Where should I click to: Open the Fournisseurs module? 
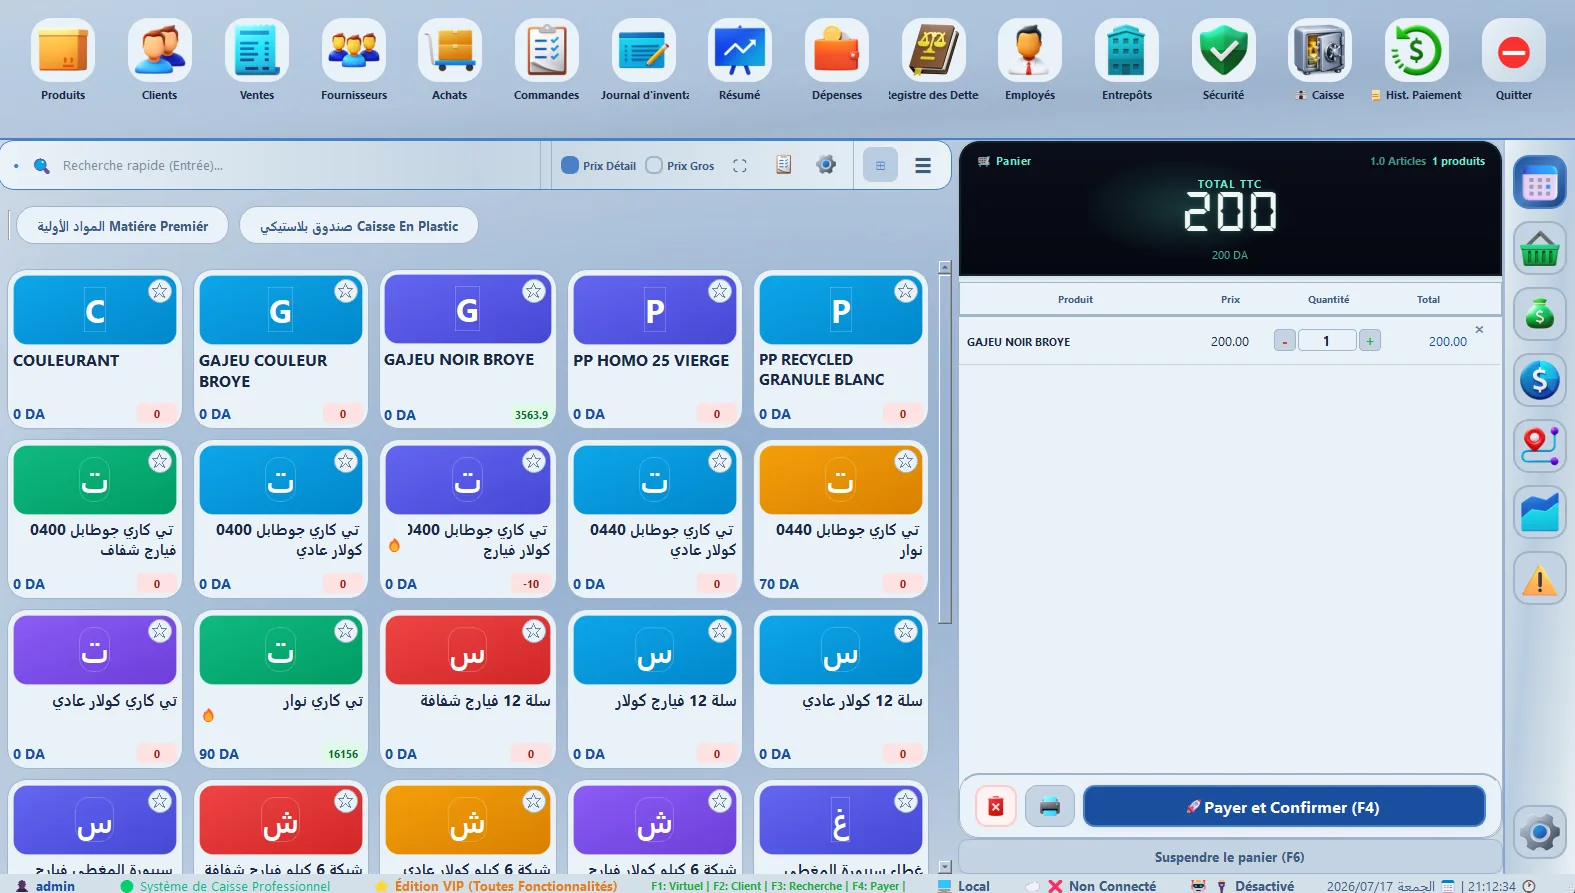354,60
